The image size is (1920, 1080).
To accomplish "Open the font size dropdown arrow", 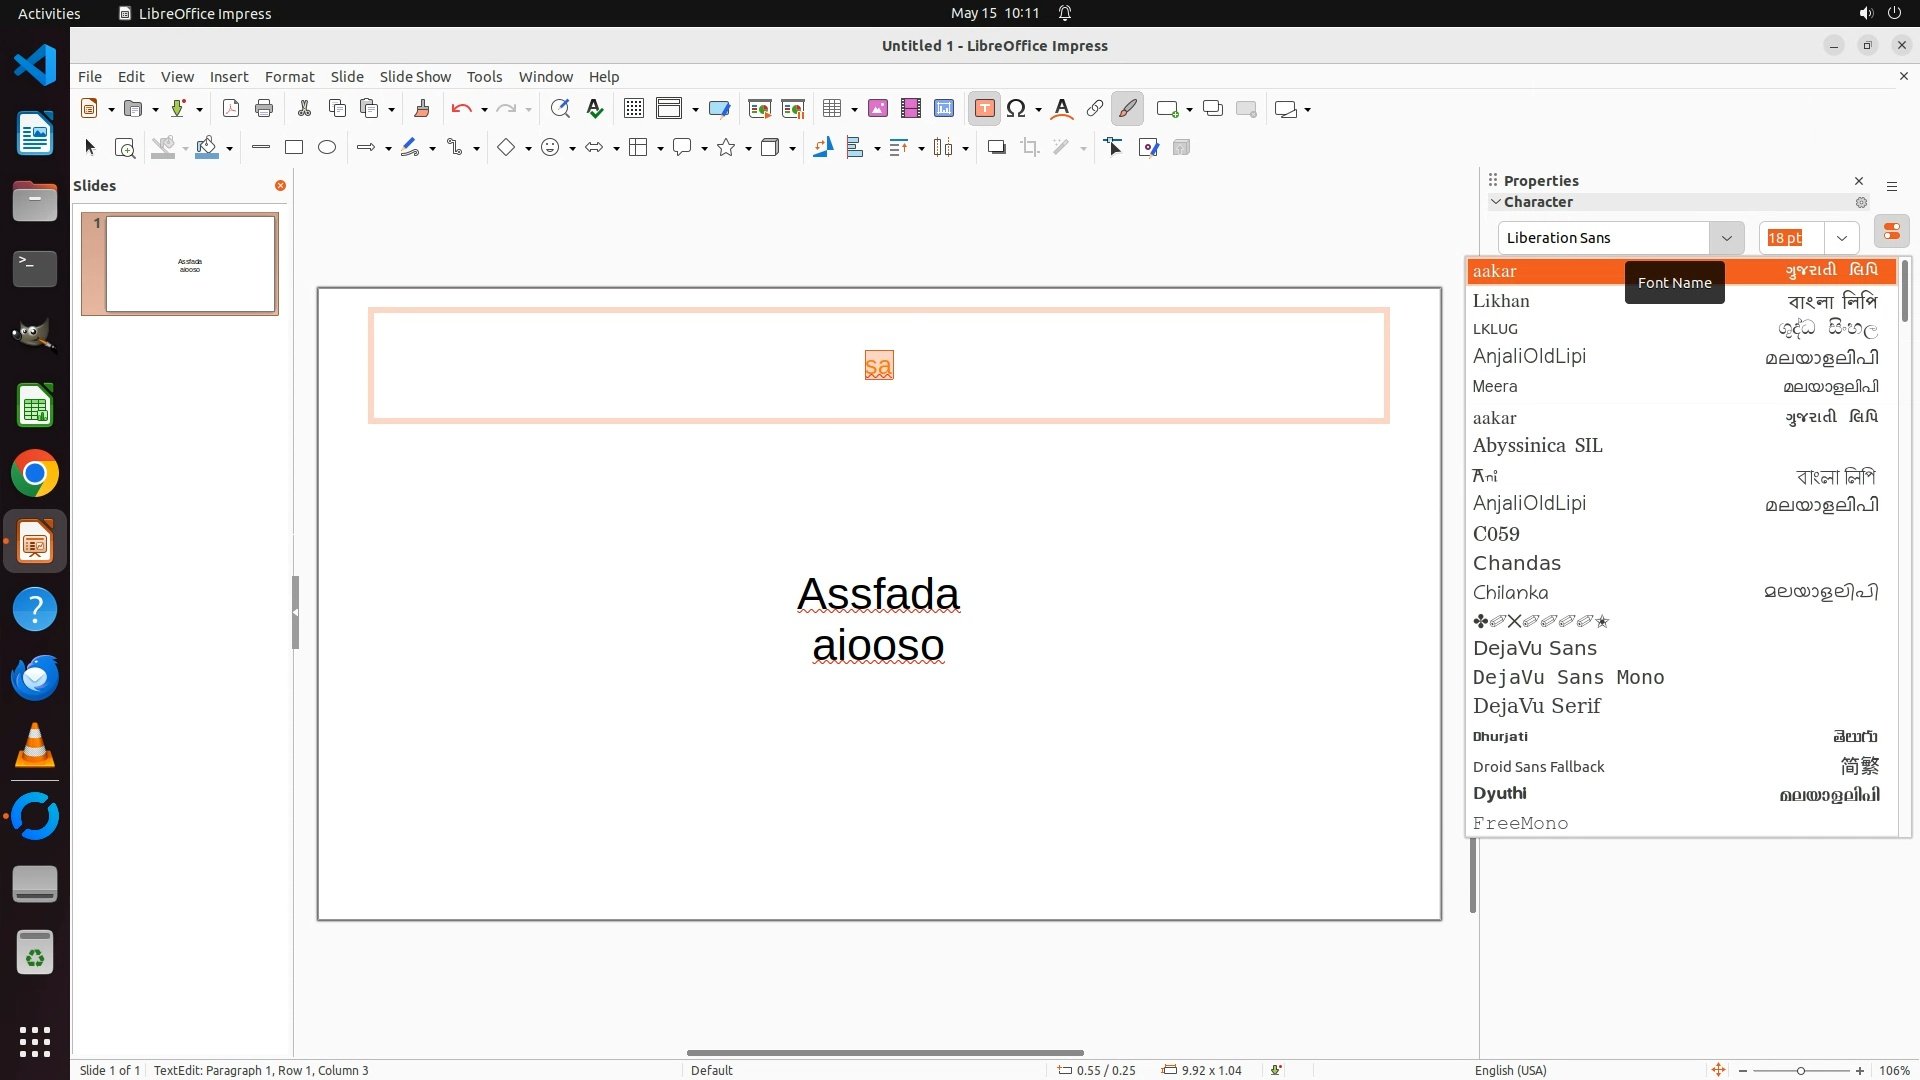I will [x=1841, y=238].
